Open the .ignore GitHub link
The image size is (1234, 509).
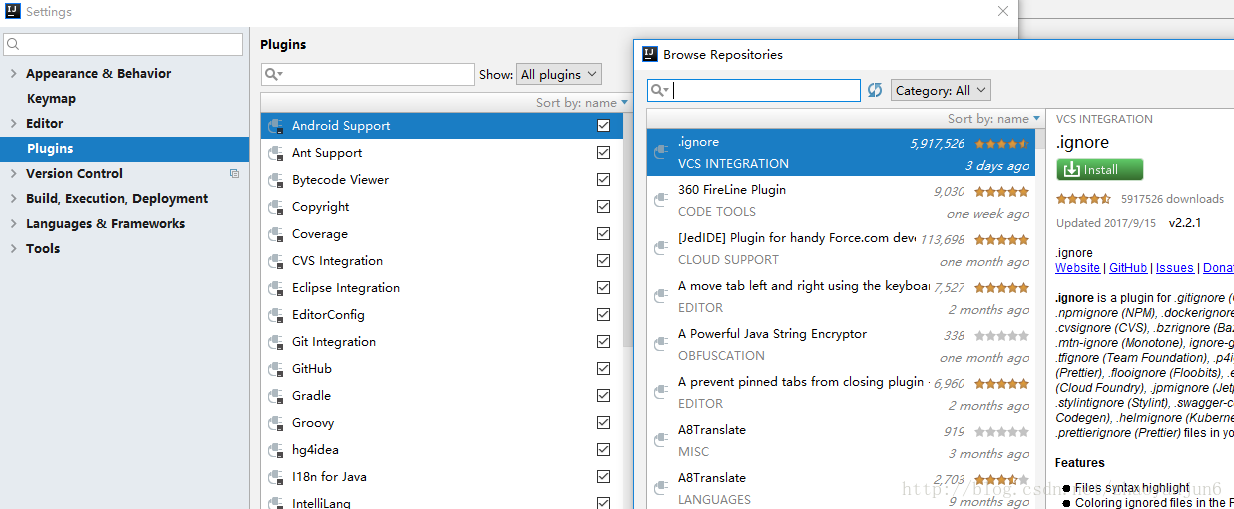tap(1128, 268)
